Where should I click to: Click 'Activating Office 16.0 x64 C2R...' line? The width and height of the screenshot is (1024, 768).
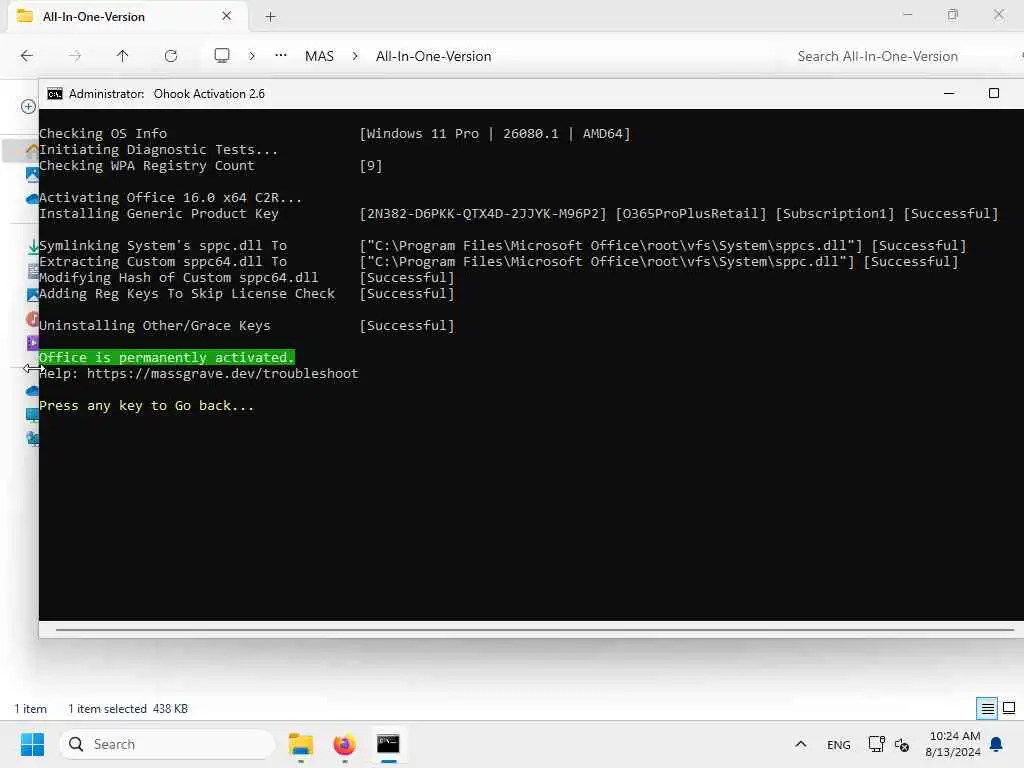pyautogui.click(x=170, y=197)
